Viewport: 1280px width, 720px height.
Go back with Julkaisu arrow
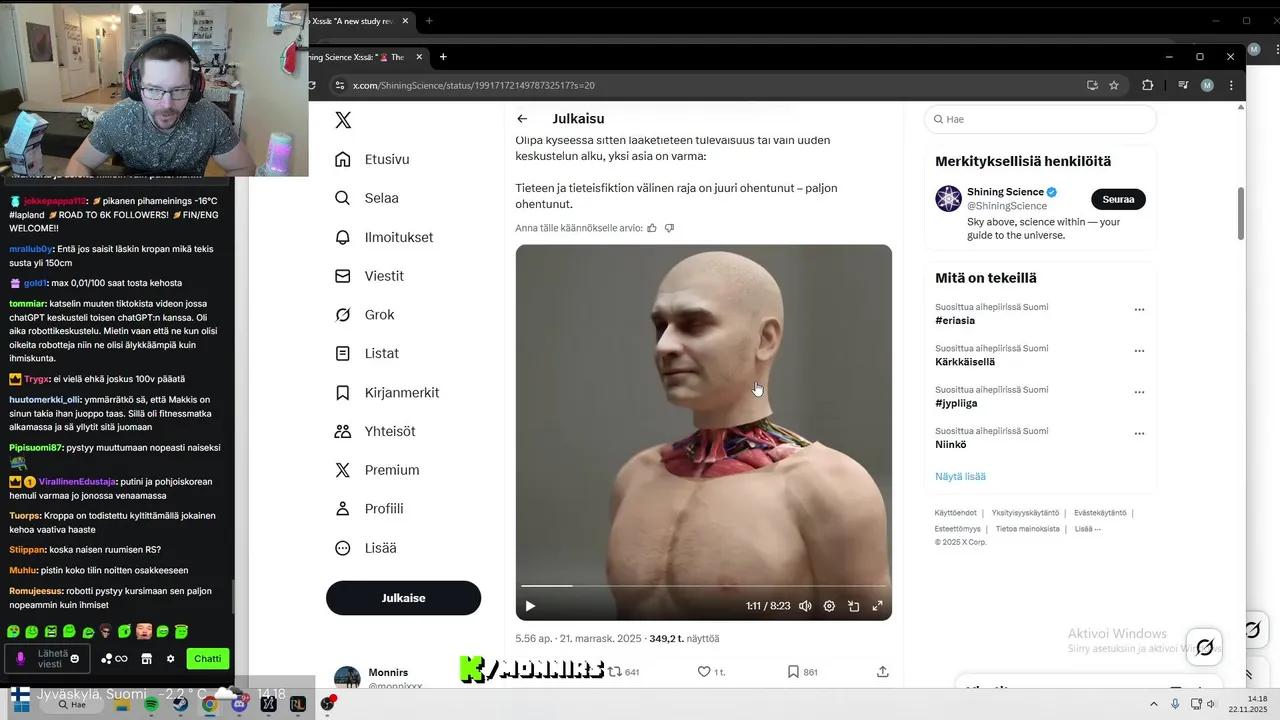(522, 119)
